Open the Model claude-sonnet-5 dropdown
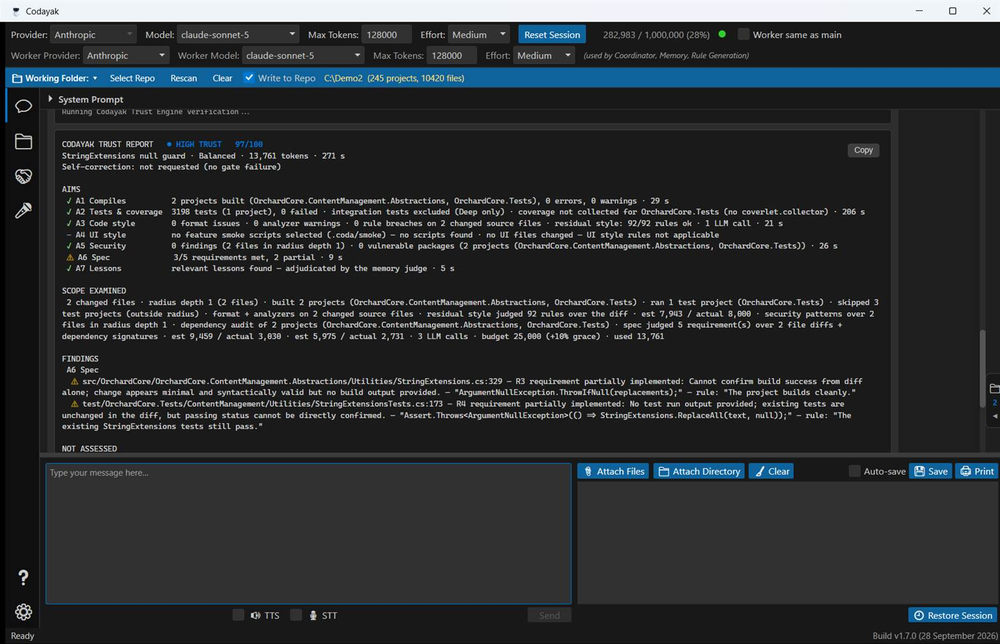This screenshot has height=644, width=1000. [238, 34]
